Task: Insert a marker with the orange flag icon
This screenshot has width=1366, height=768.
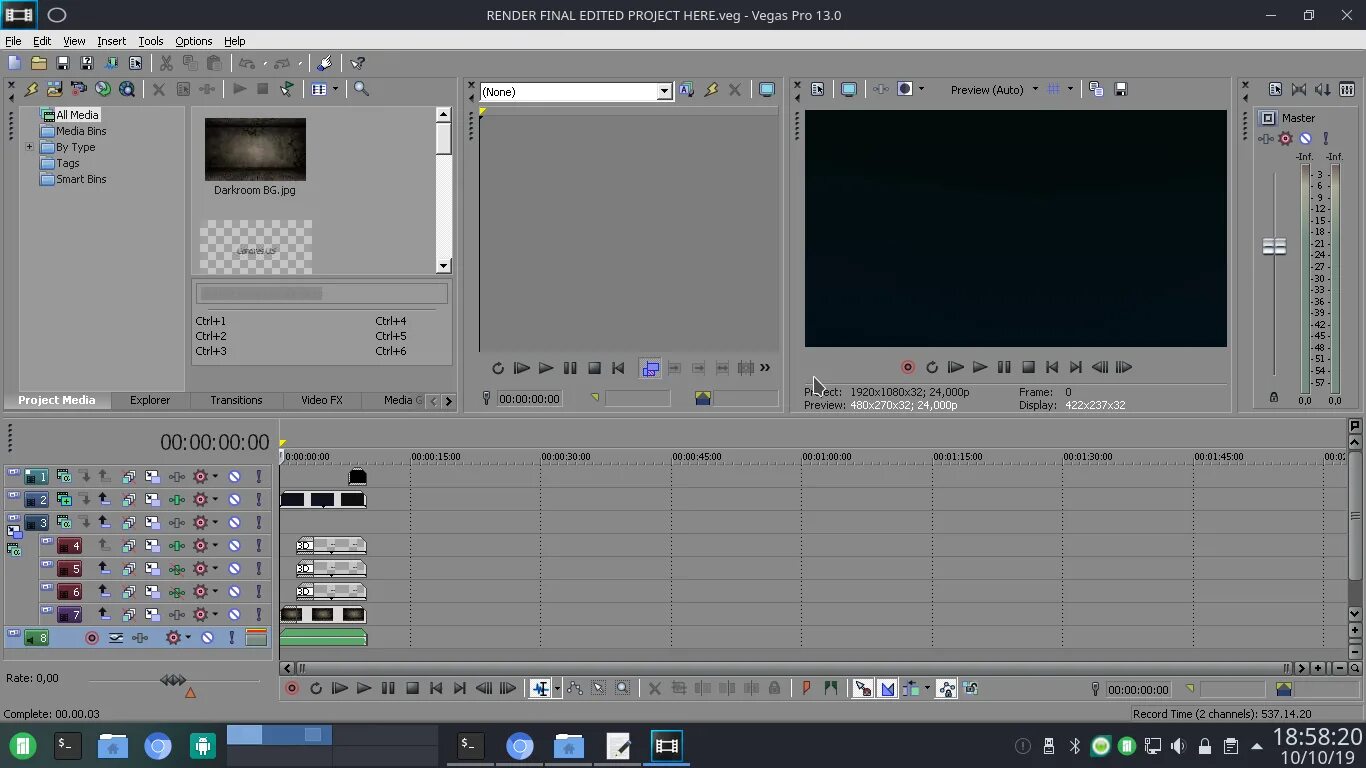Action: pos(806,688)
